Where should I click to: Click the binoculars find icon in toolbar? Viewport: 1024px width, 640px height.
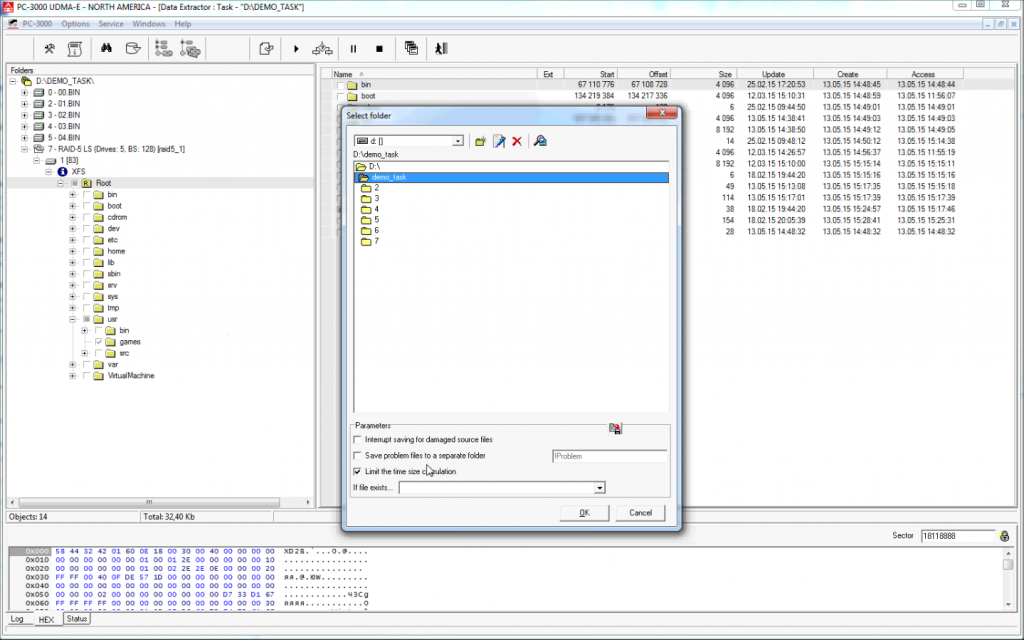(105, 48)
